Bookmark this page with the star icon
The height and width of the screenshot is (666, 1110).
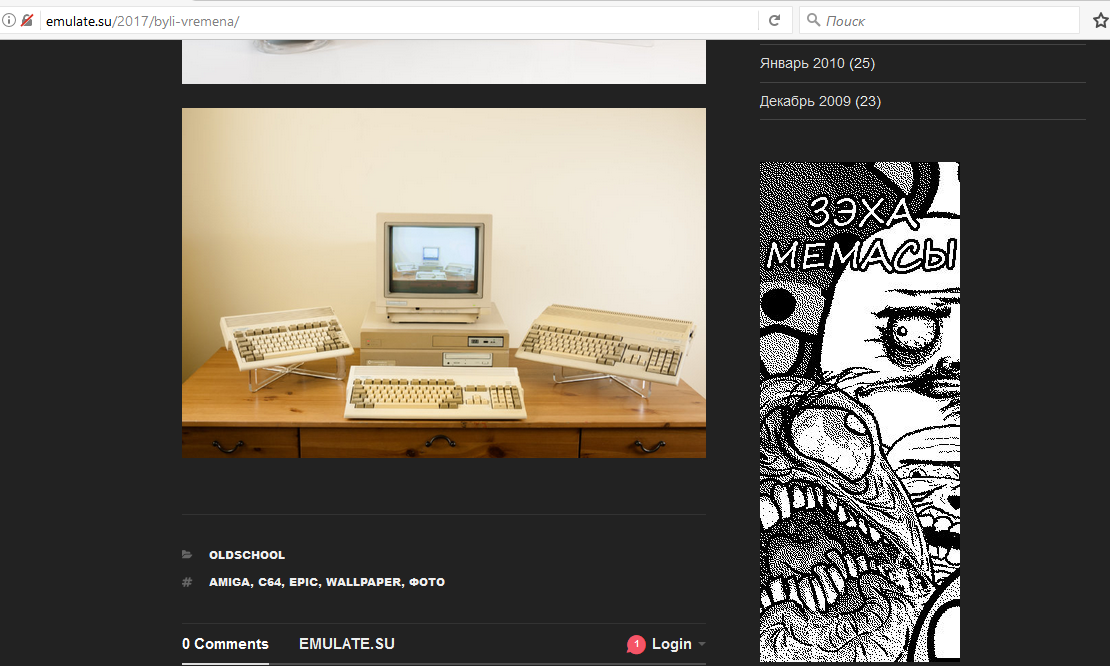1100,21
